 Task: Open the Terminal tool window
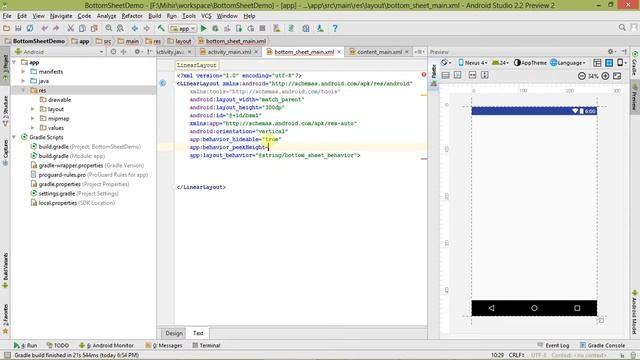206,345
